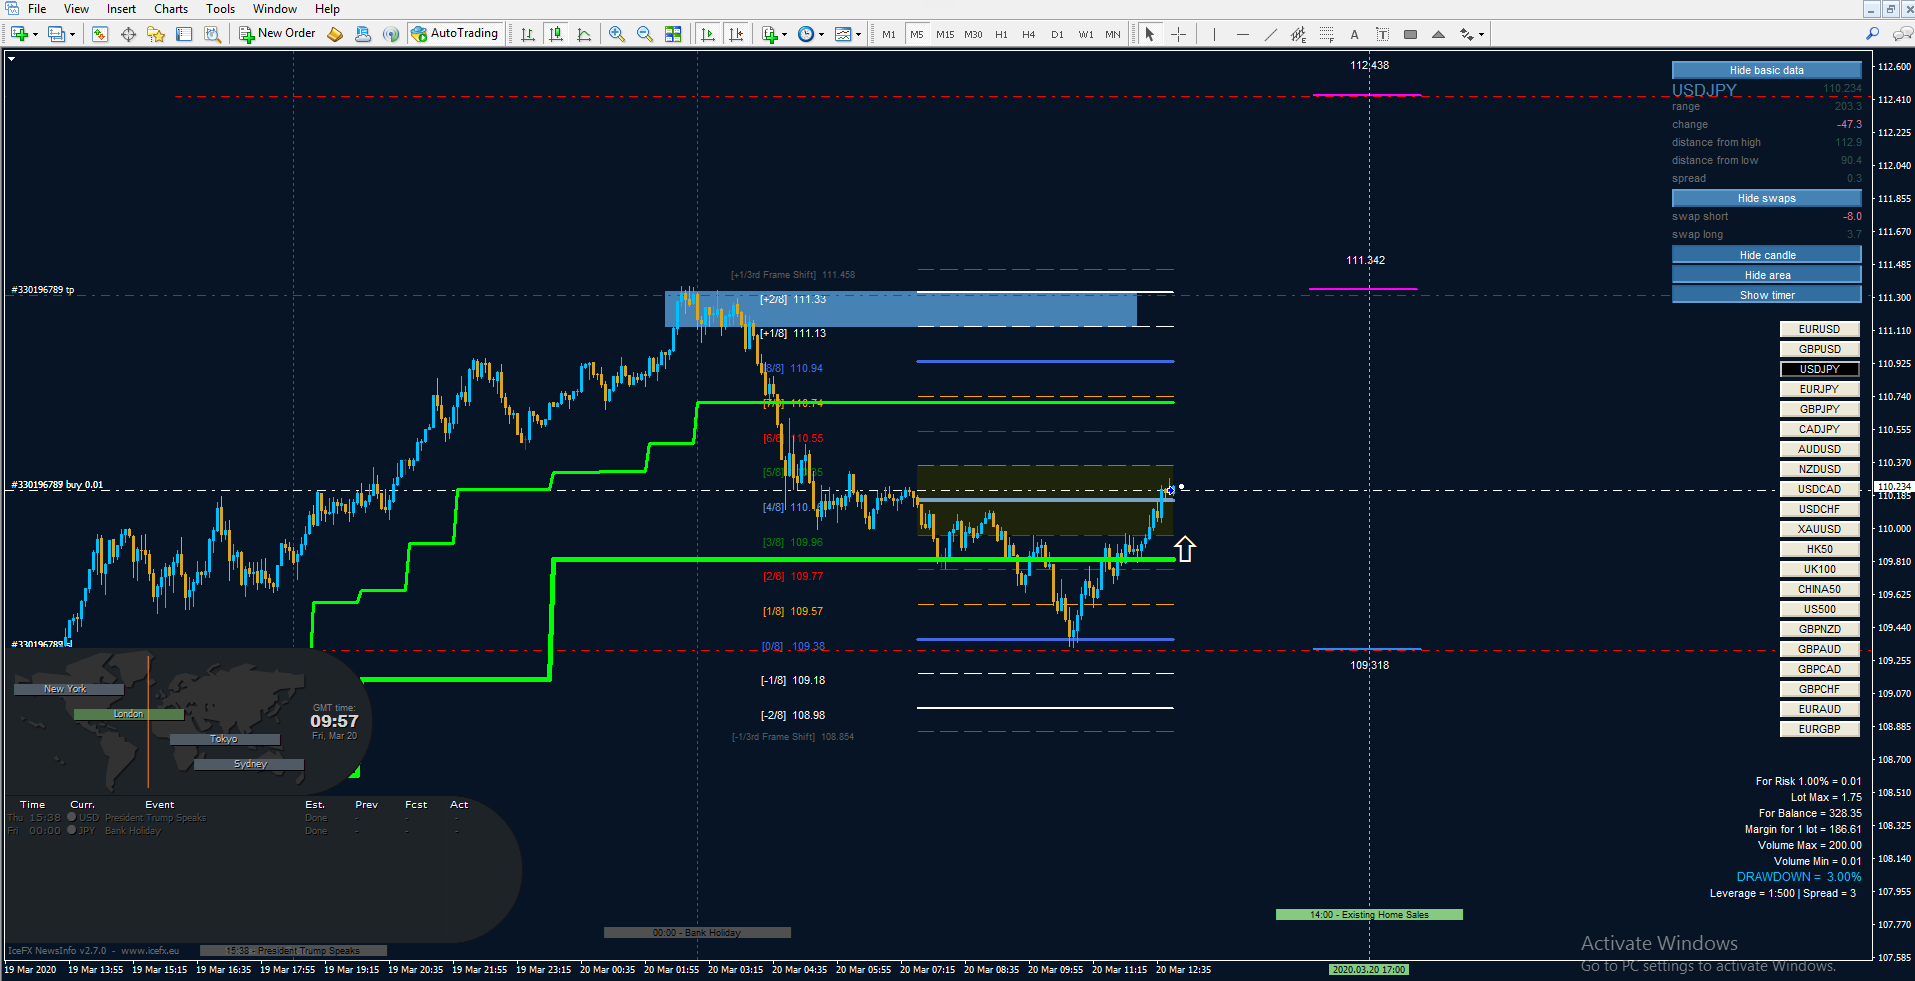Open the Charts menu
This screenshot has width=1915, height=981.
pyautogui.click(x=171, y=9)
